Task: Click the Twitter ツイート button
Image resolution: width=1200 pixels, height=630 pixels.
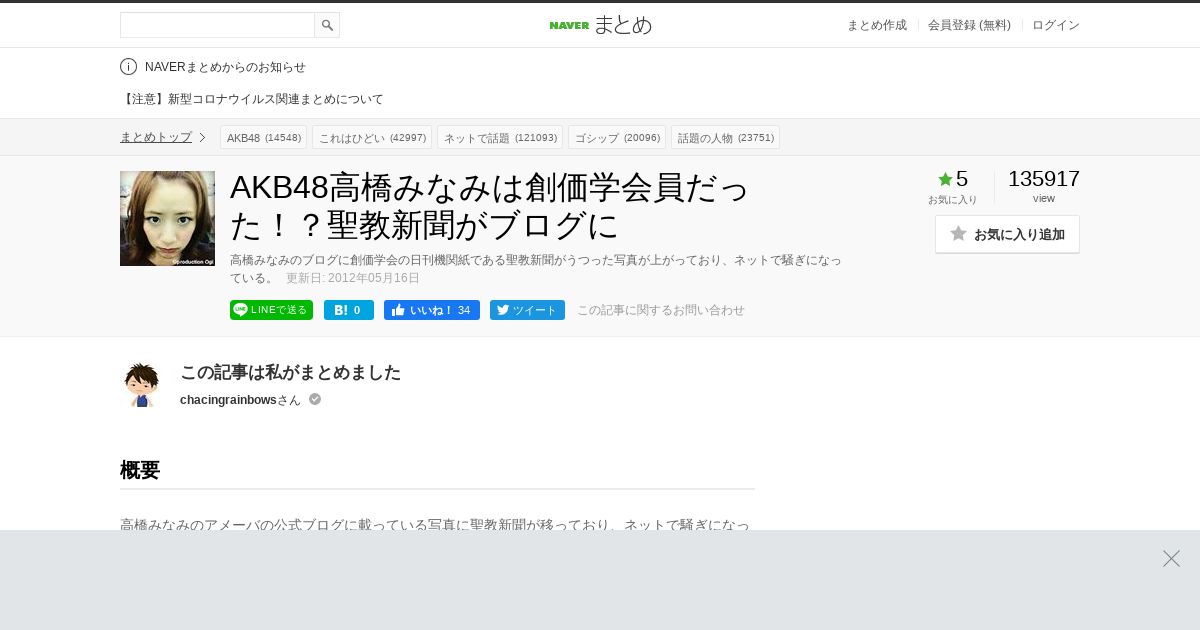Action: 527,310
